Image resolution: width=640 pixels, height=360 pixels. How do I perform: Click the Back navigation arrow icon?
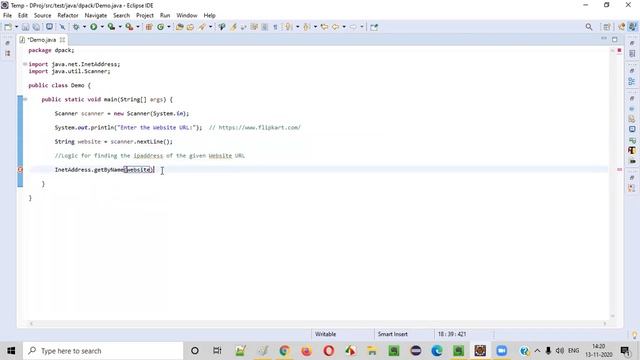click(x=335, y=27)
